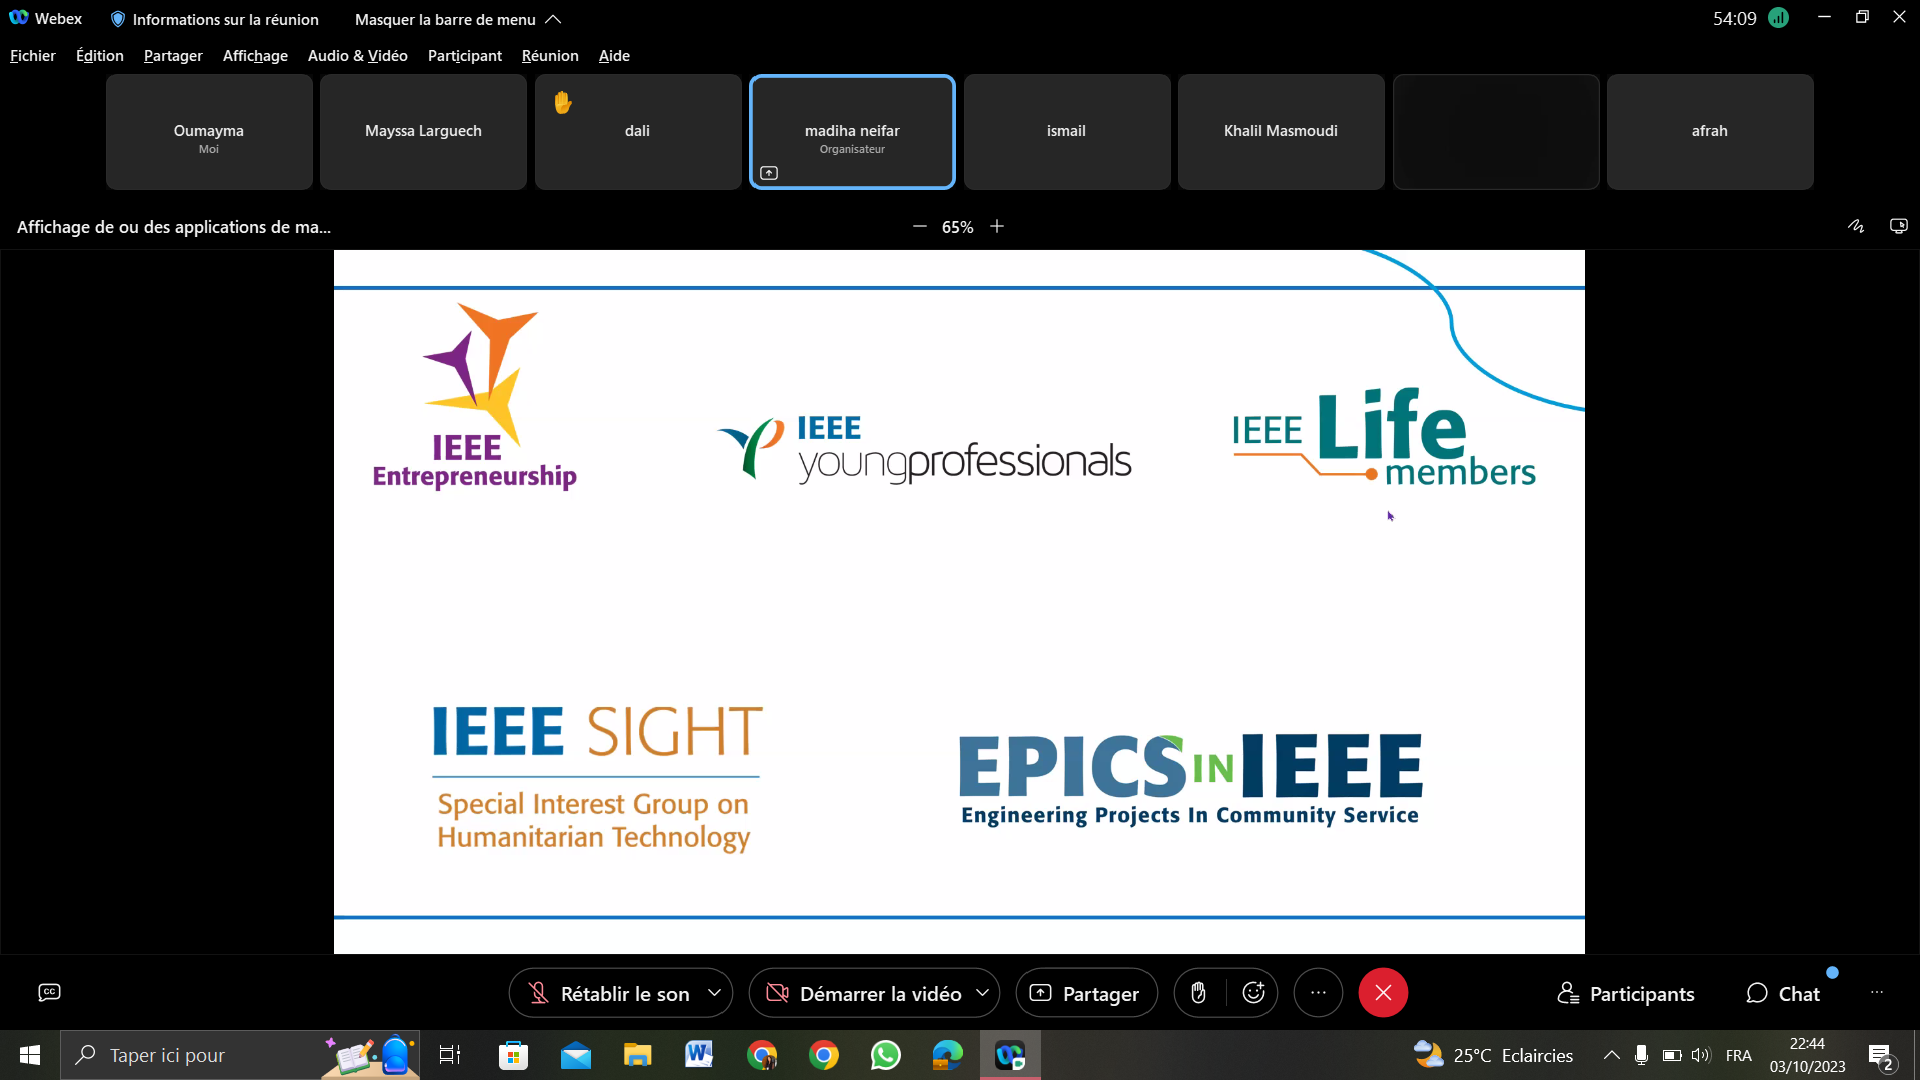Viewport: 1920px width, 1080px height.
Task: Start camera with Démarrer la vidéo
Action: click(863, 993)
